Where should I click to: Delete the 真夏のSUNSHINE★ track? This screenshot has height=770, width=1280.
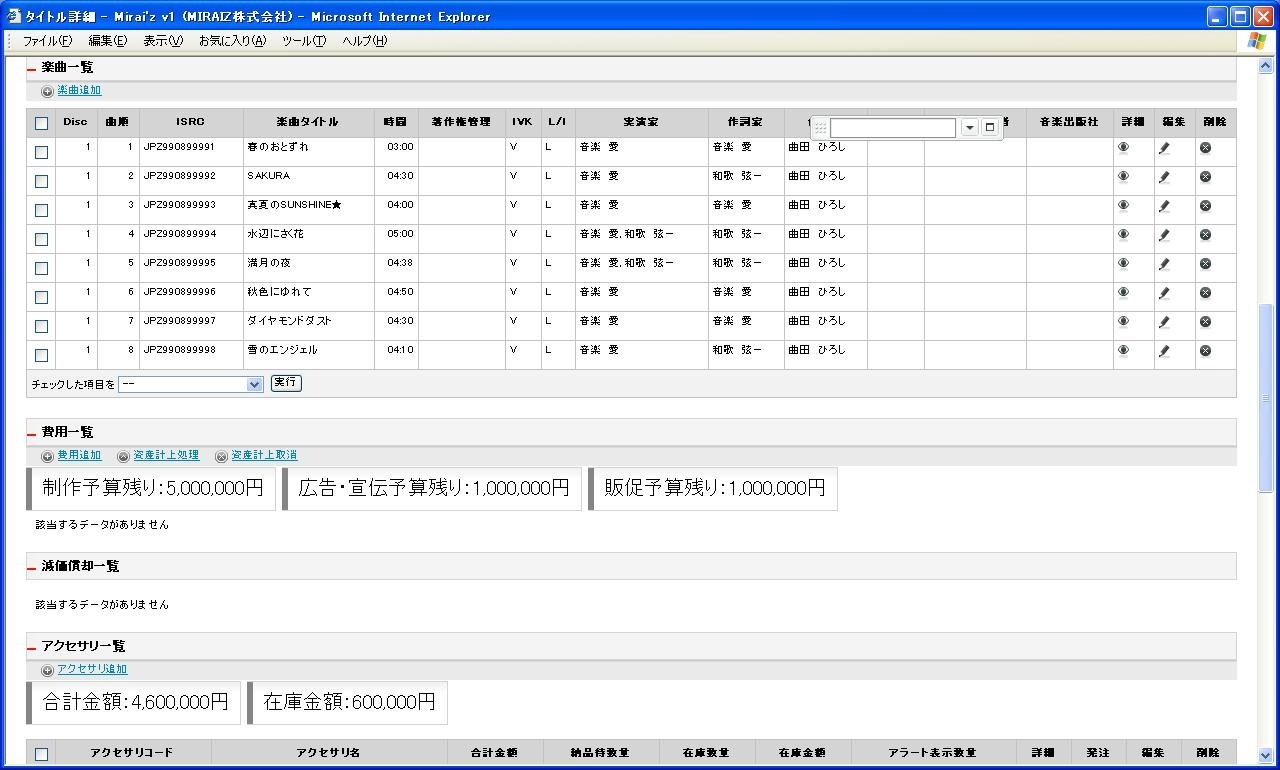(1205, 206)
